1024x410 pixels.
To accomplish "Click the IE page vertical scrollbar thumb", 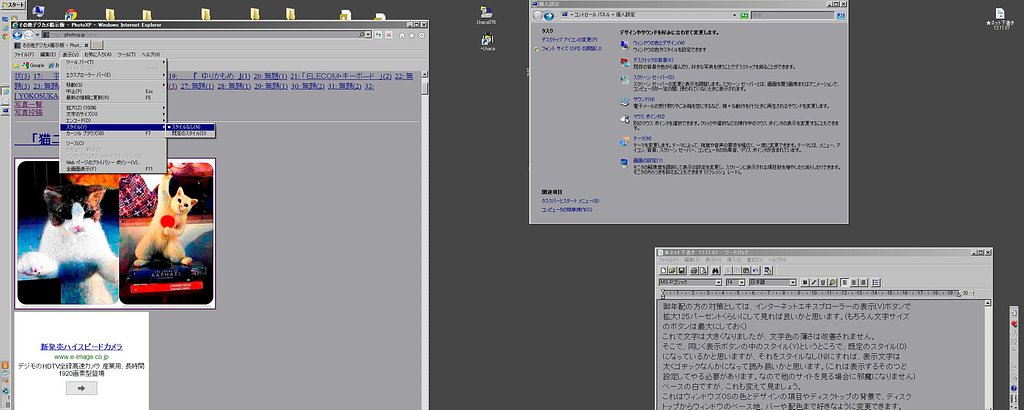I will point(424,87).
